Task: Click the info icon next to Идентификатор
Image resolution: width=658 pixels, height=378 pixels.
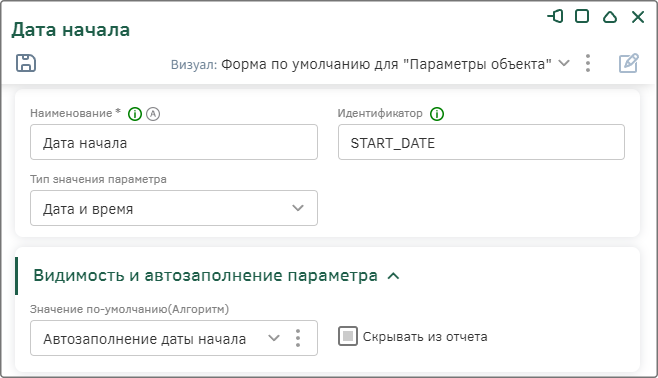Action: coord(437,114)
